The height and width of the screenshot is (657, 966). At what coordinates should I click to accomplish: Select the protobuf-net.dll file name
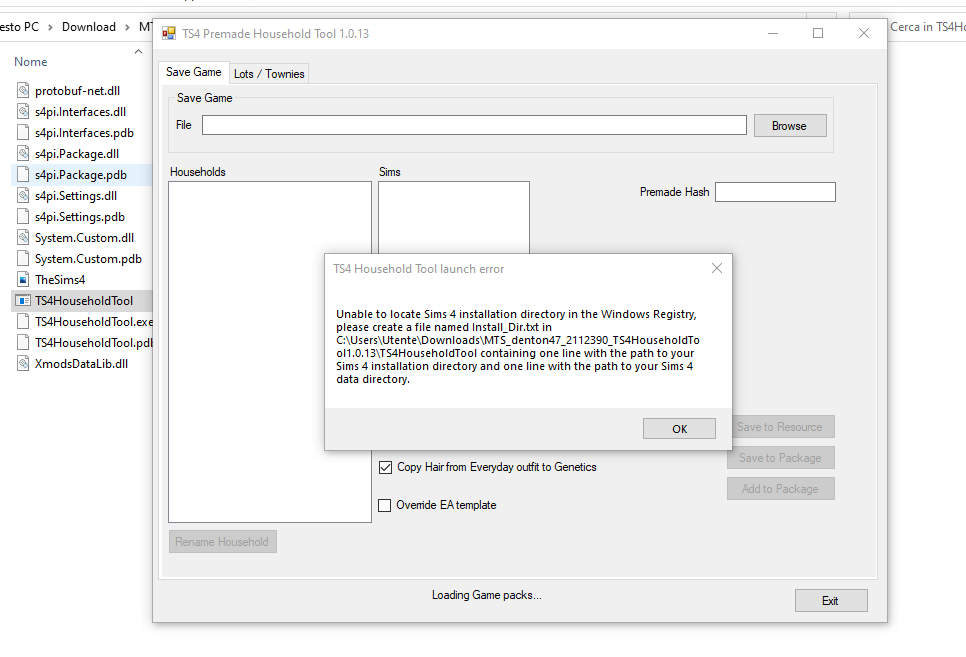point(78,91)
